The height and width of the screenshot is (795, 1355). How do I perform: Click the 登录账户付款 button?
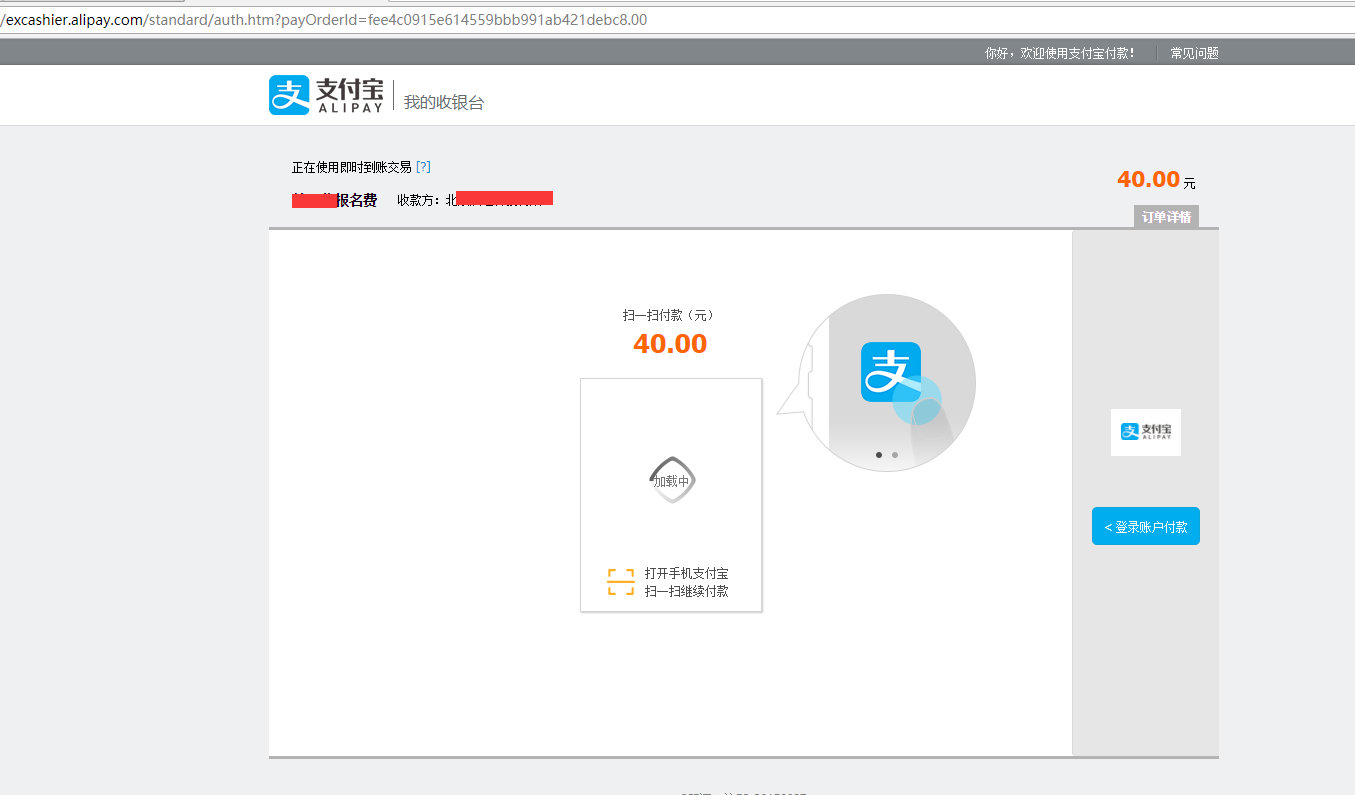1146,526
